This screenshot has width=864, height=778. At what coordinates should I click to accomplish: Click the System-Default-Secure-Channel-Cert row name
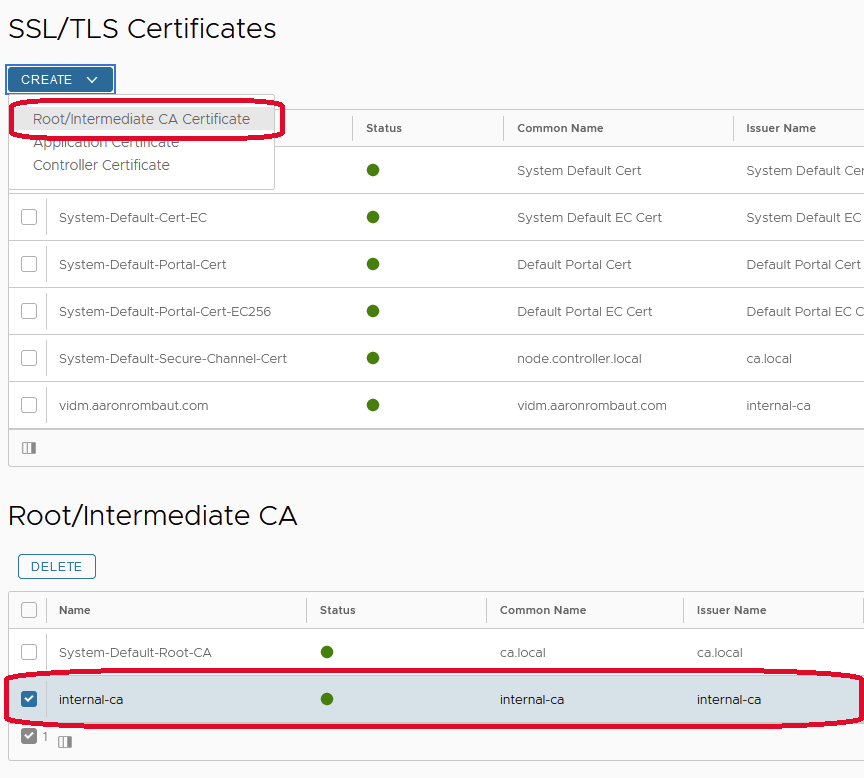coord(173,358)
